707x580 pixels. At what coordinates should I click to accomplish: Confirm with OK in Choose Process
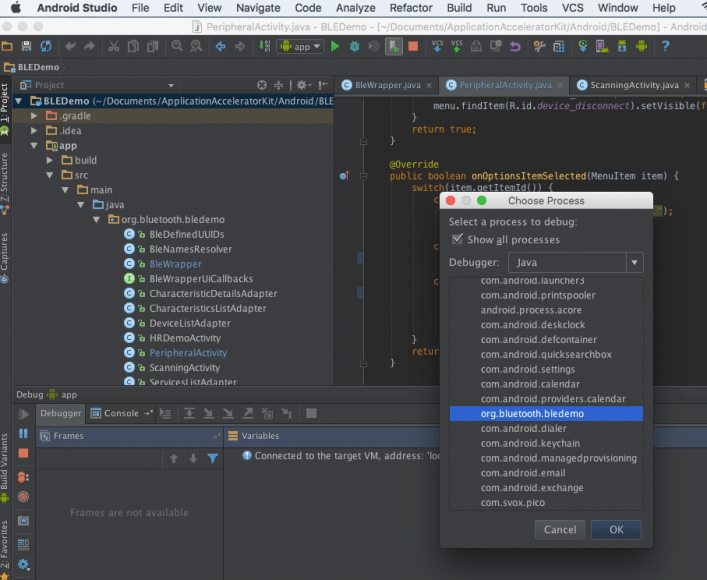616,529
